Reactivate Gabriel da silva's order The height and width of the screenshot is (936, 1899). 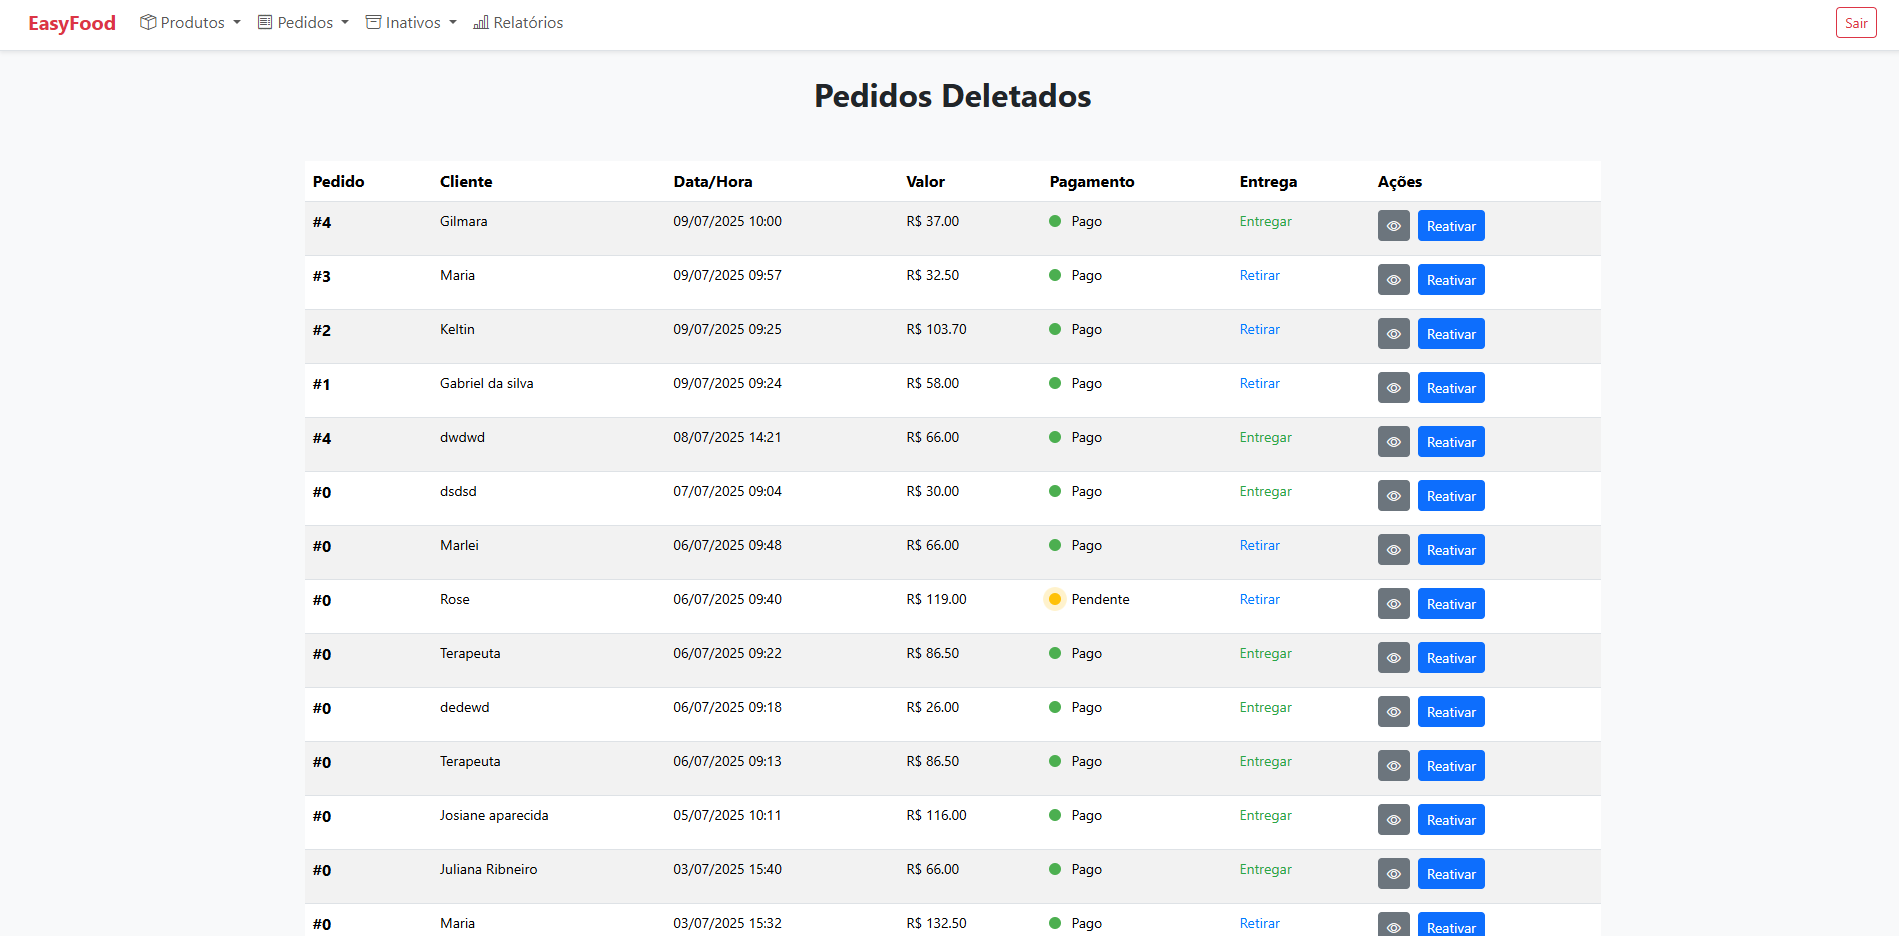pyautogui.click(x=1451, y=388)
